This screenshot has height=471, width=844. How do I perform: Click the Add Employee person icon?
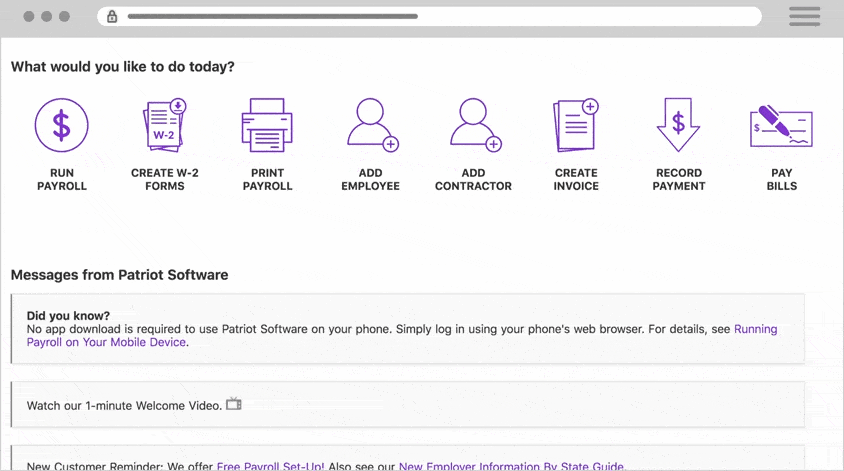click(371, 125)
